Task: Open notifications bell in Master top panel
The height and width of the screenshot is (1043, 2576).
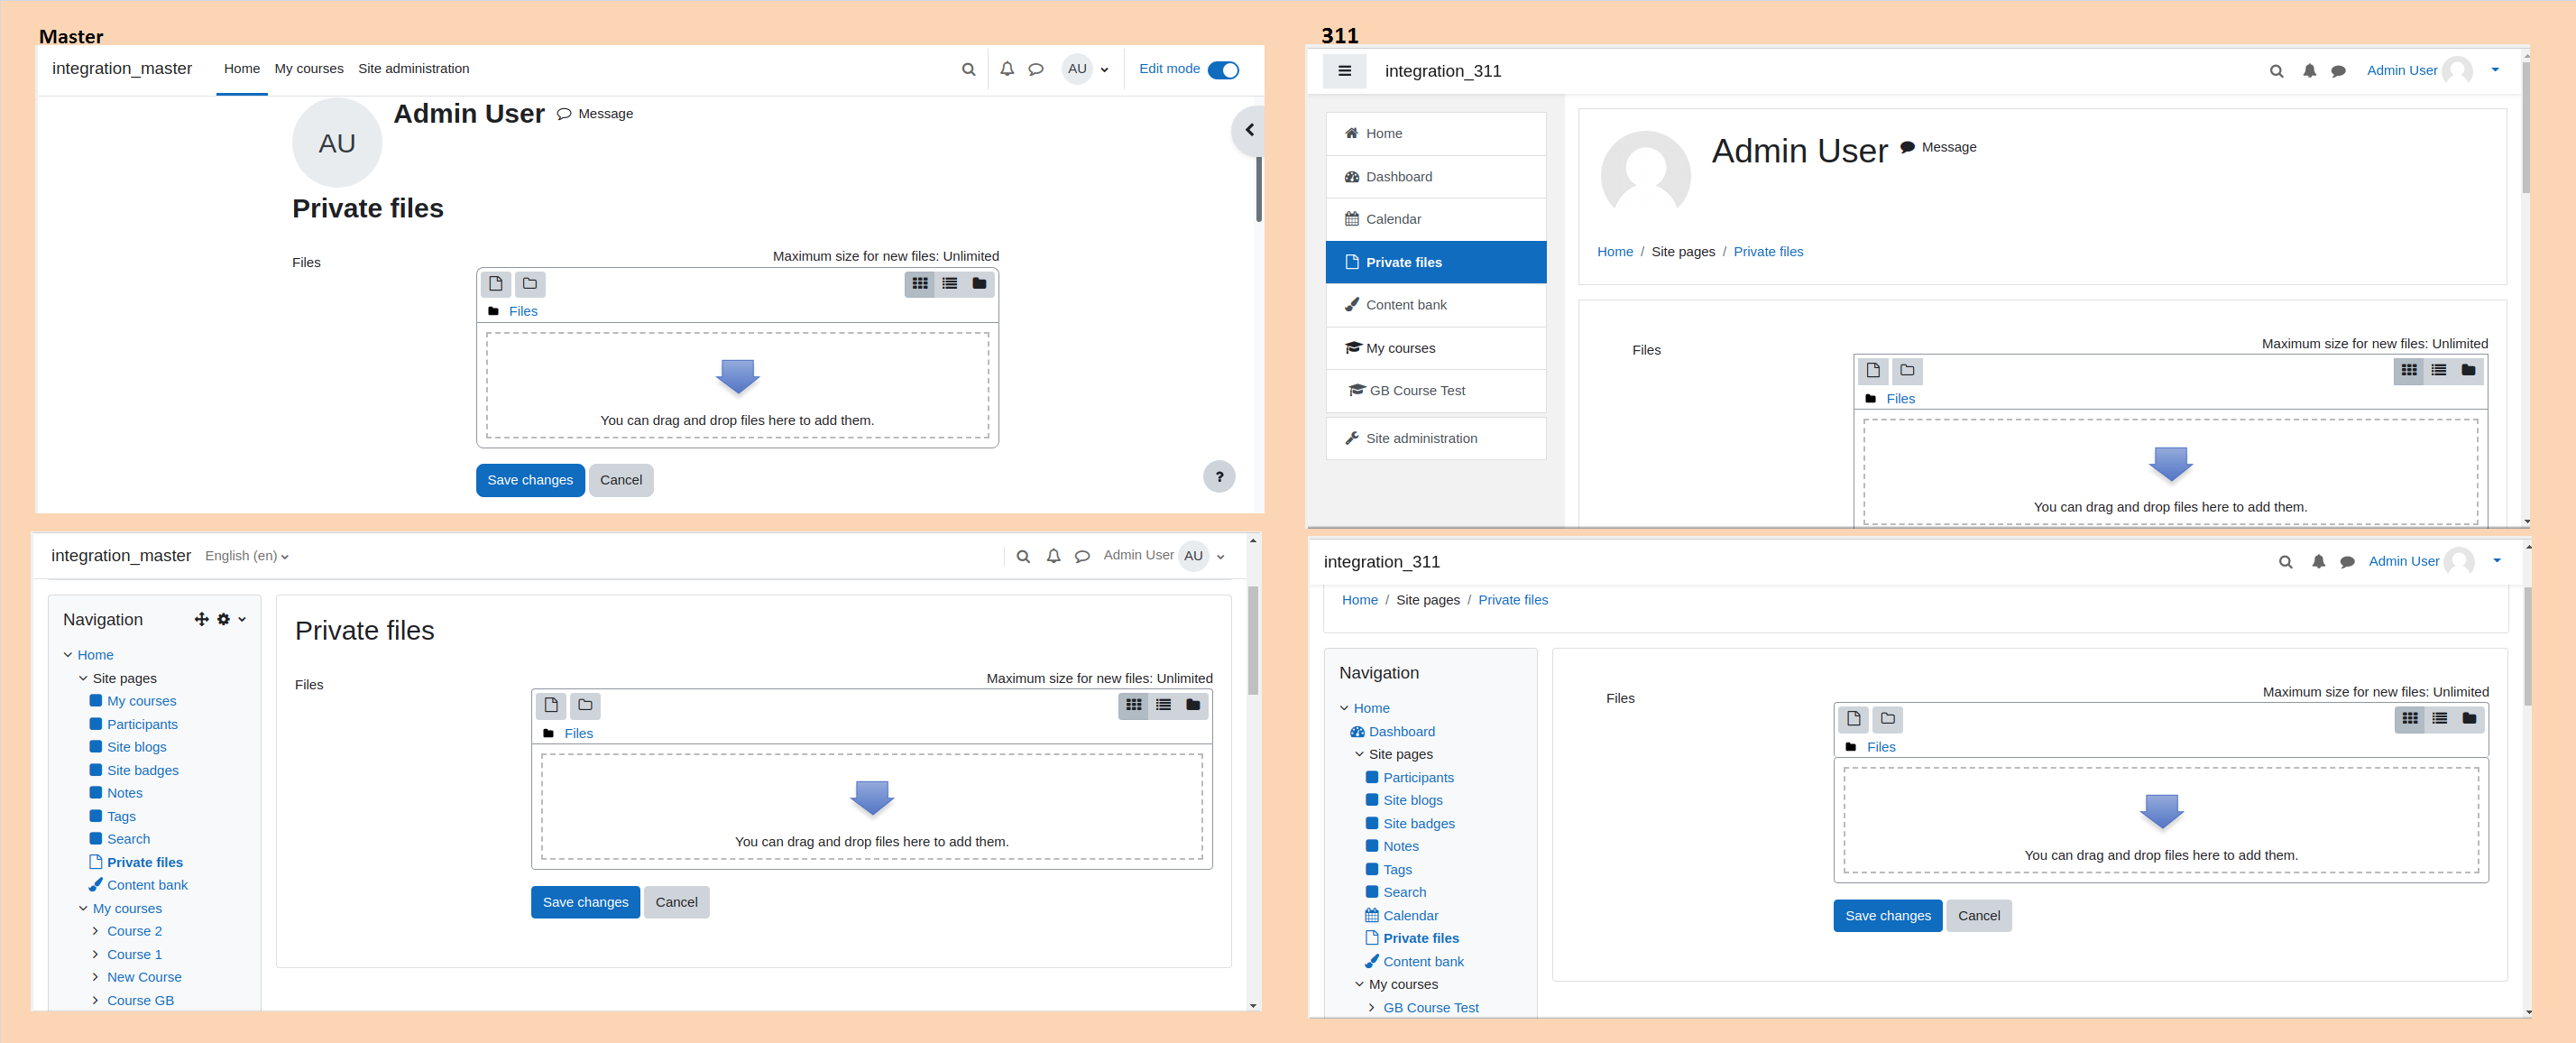Action: pos(1007,69)
